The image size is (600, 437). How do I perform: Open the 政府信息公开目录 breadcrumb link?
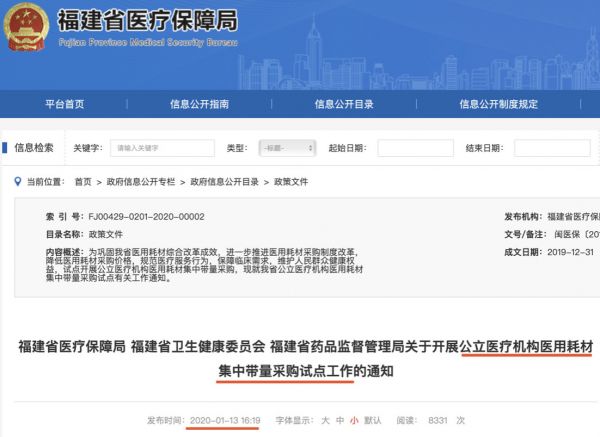[x=225, y=182]
